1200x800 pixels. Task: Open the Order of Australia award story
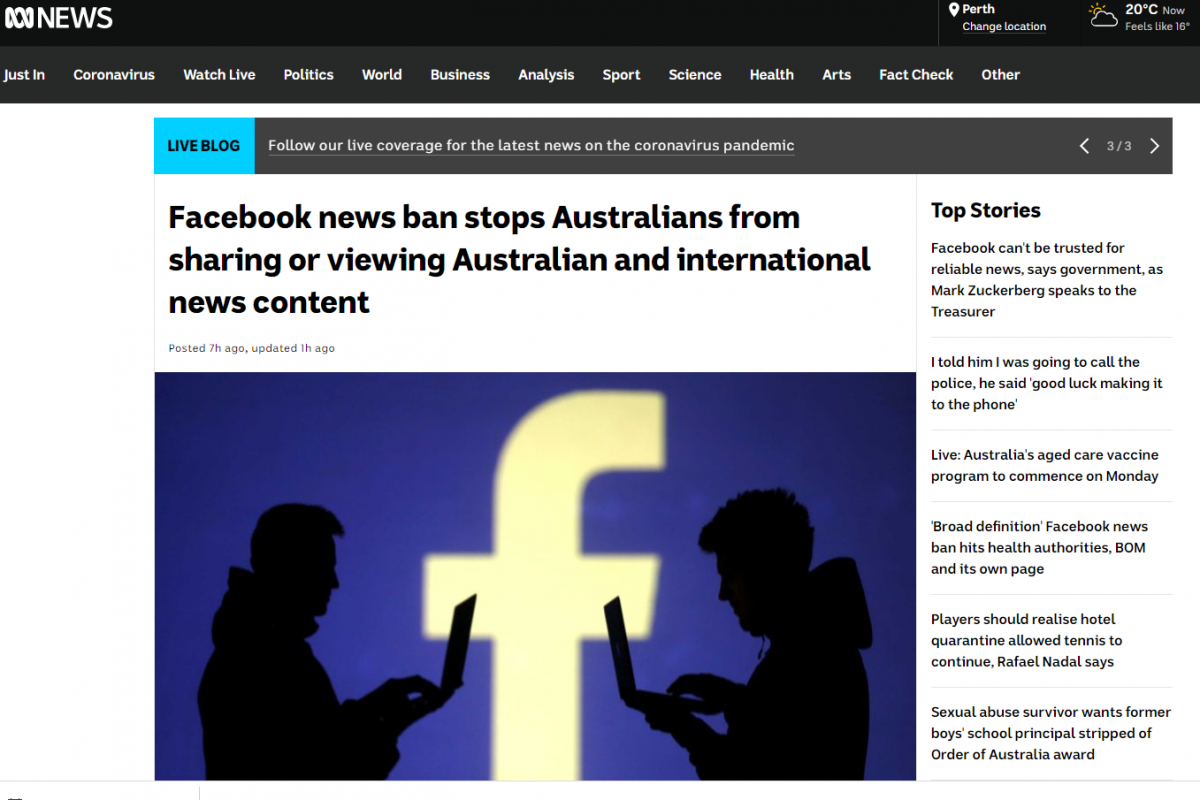[x=1051, y=733]
